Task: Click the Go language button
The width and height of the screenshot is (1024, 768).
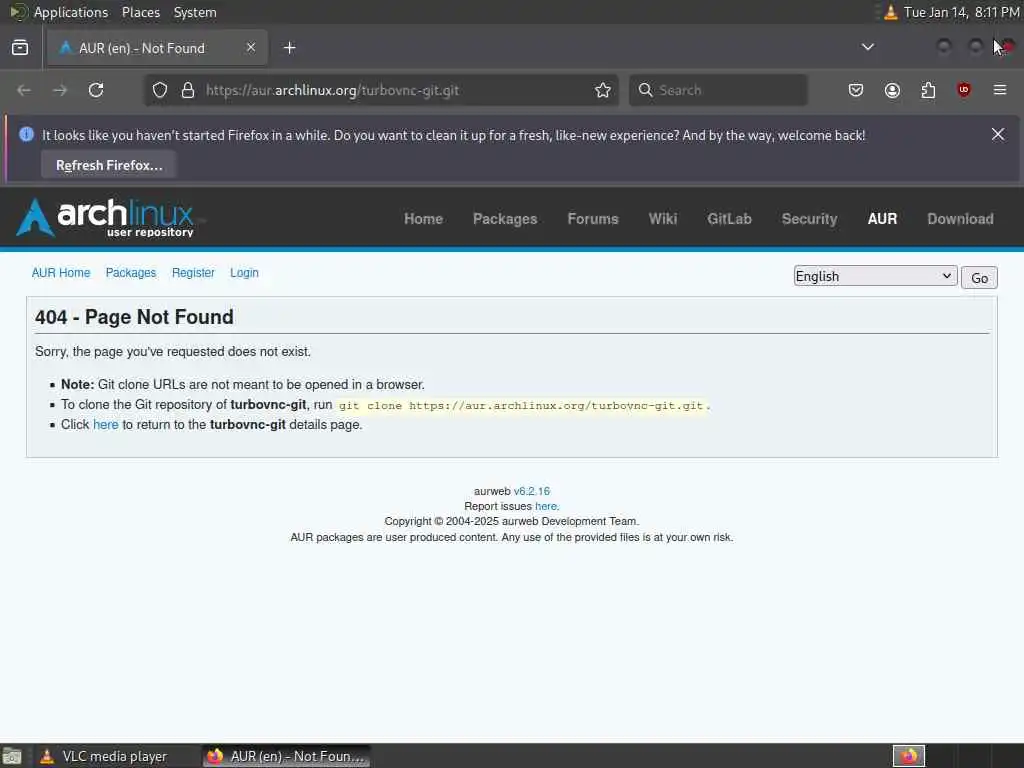Action: (x=979, y=278)
